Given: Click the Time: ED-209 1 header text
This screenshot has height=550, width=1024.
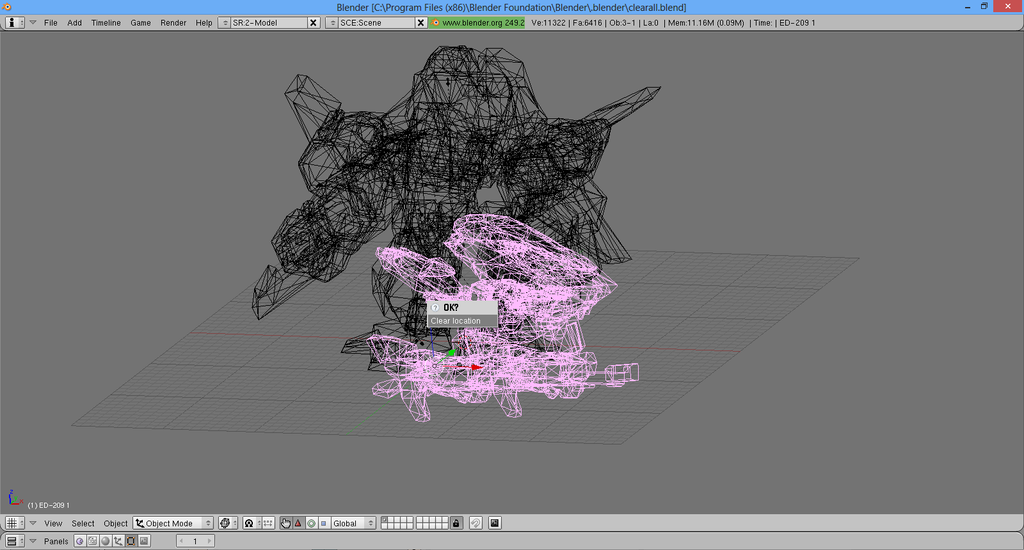Looking at the screenshot, I should click(784, 23).
